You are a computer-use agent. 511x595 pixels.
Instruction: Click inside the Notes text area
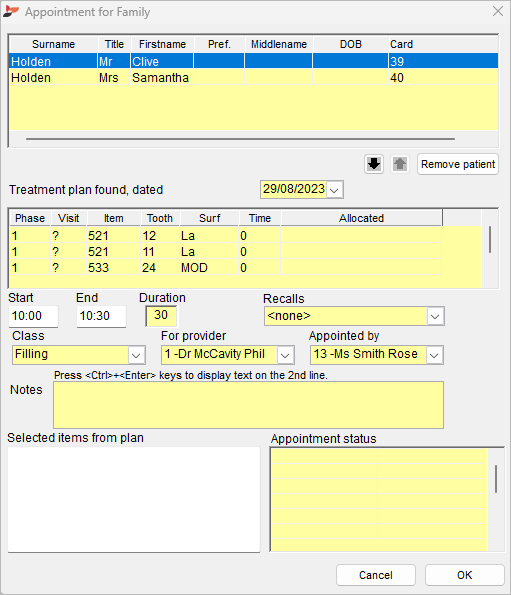pos(248,405)
